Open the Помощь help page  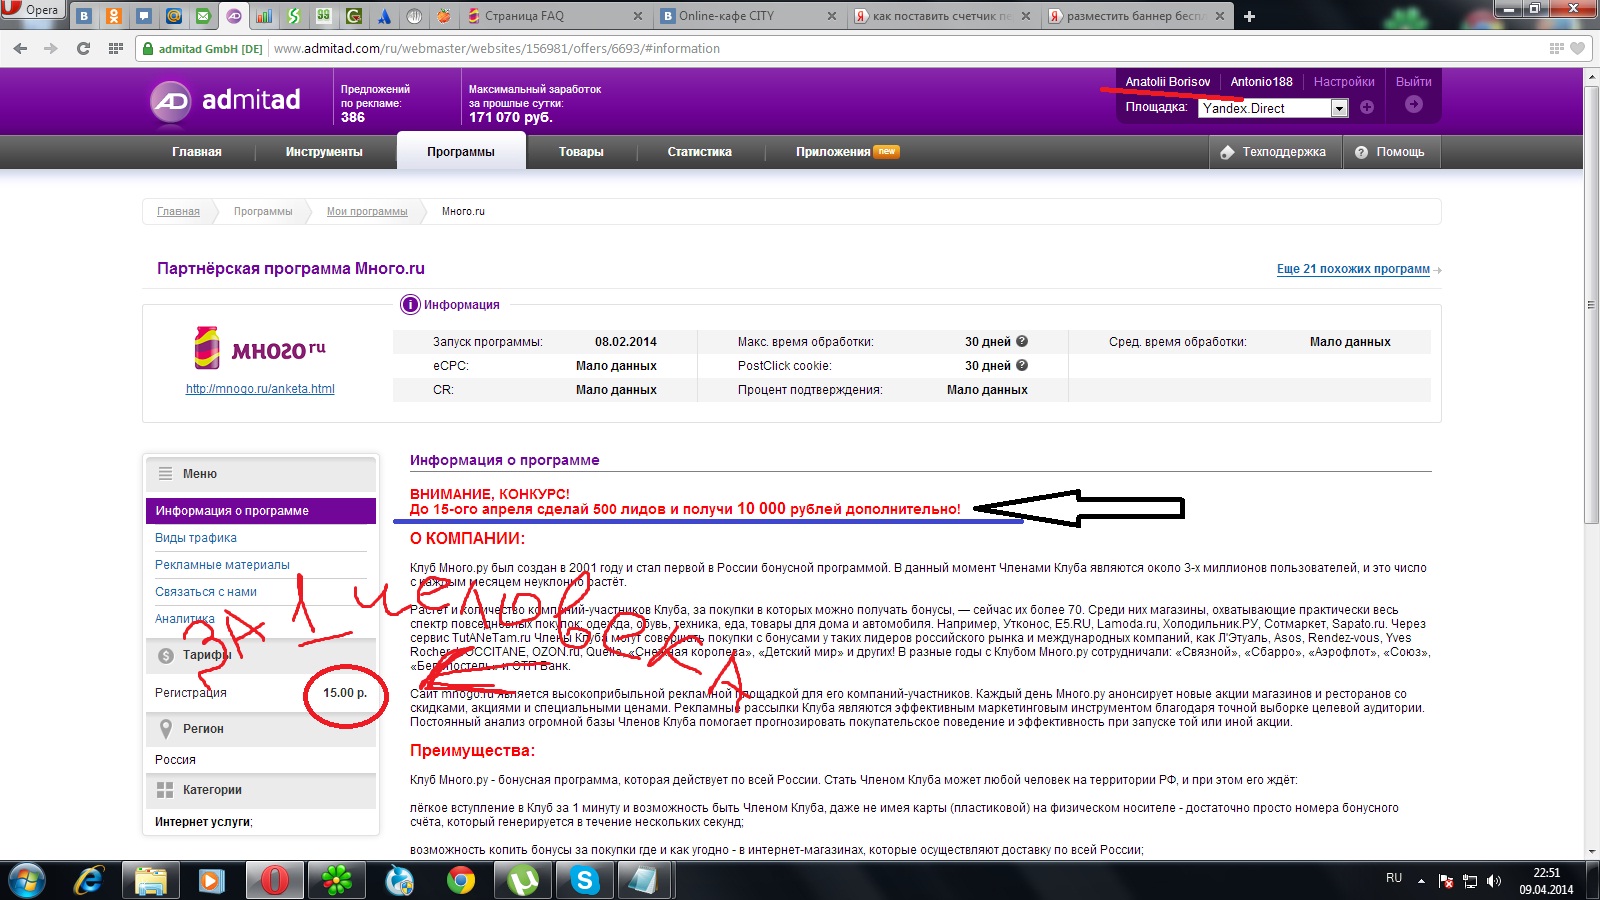[x=1390, y=152]
